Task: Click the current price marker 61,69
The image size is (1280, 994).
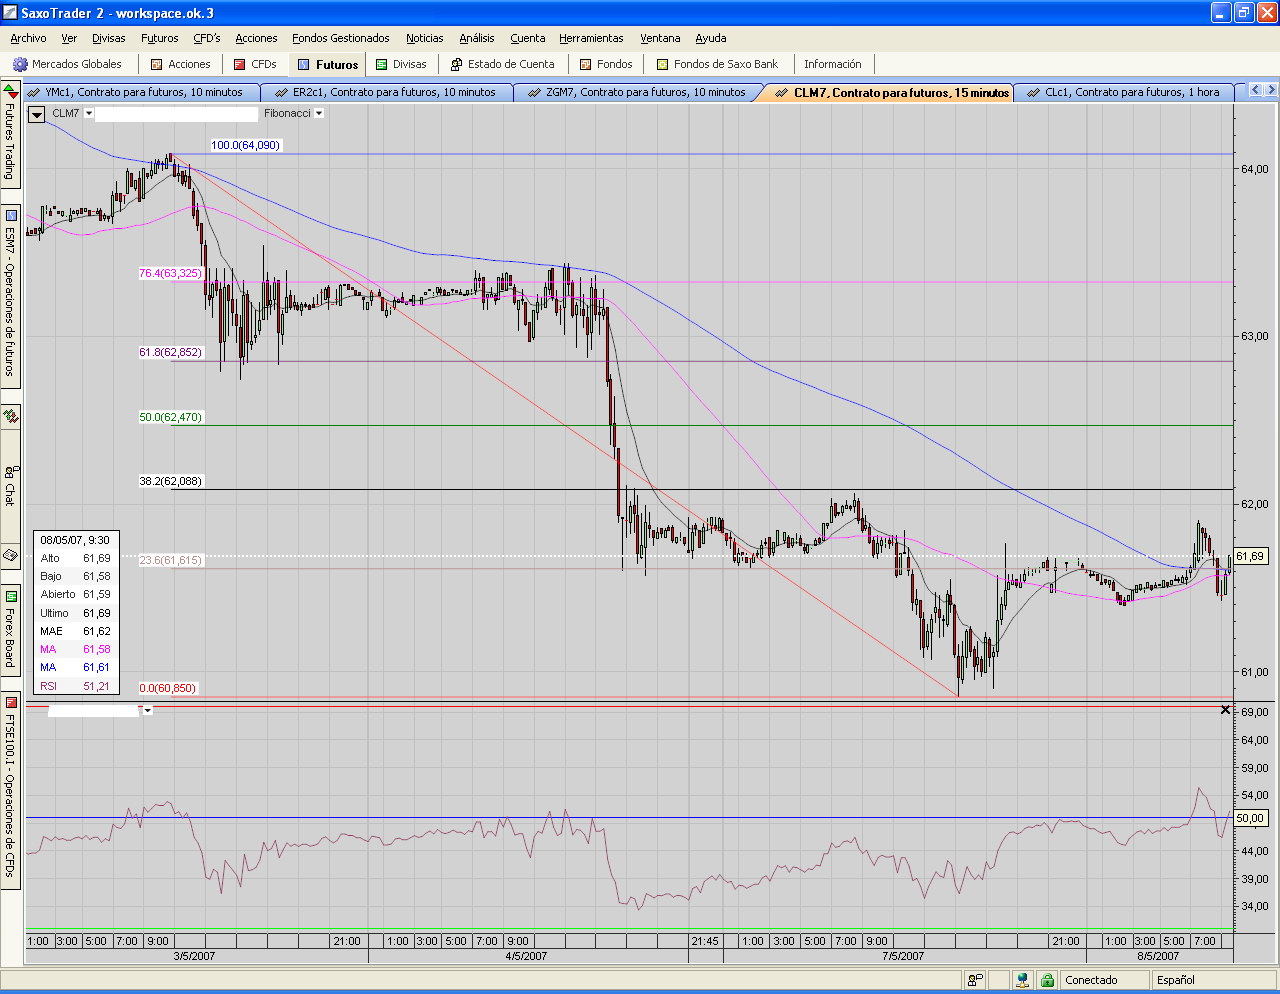Action: [1250, 556]
